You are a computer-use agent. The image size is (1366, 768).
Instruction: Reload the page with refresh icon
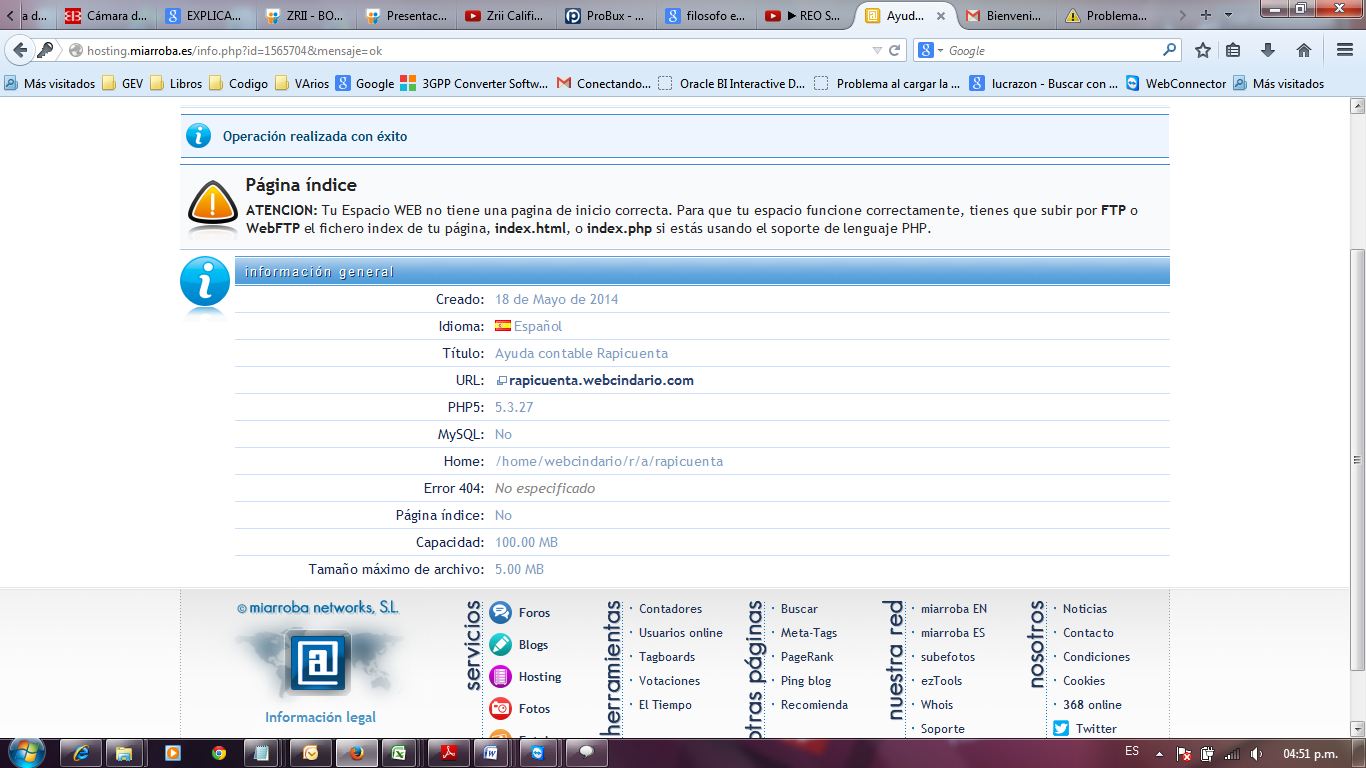tap(895, 50)
